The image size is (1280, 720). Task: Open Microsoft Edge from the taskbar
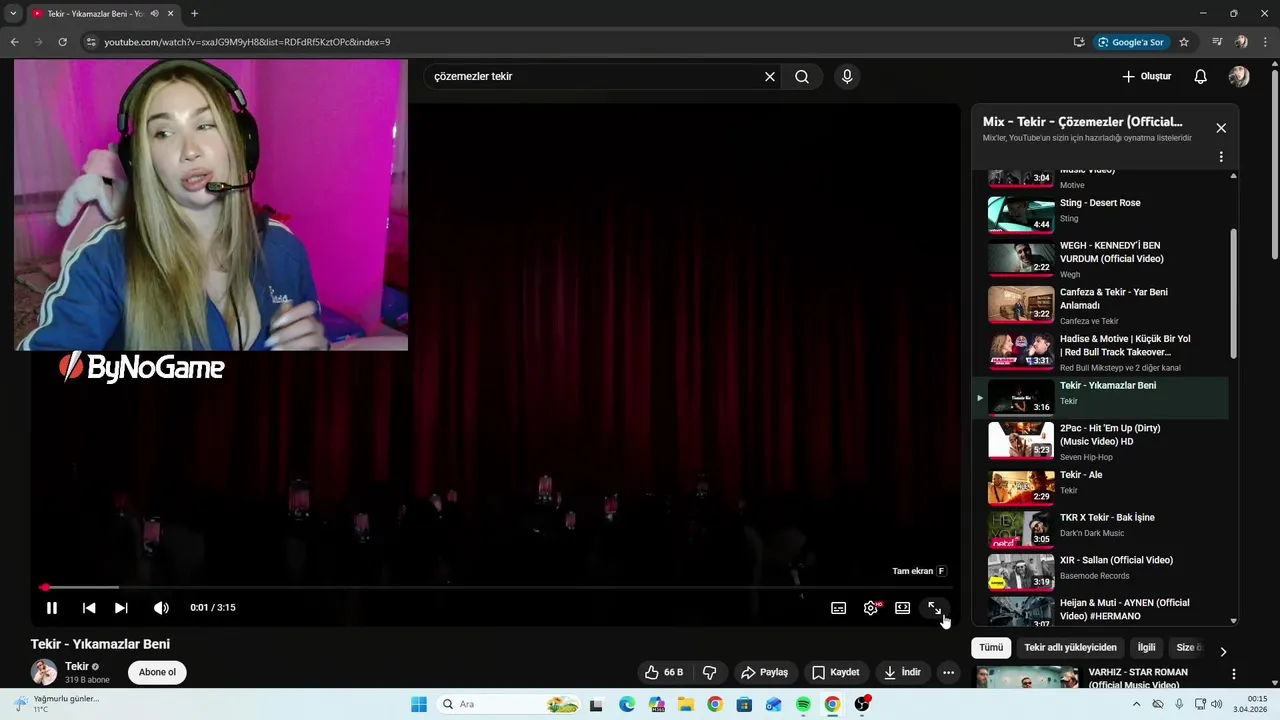coord(627,704)
